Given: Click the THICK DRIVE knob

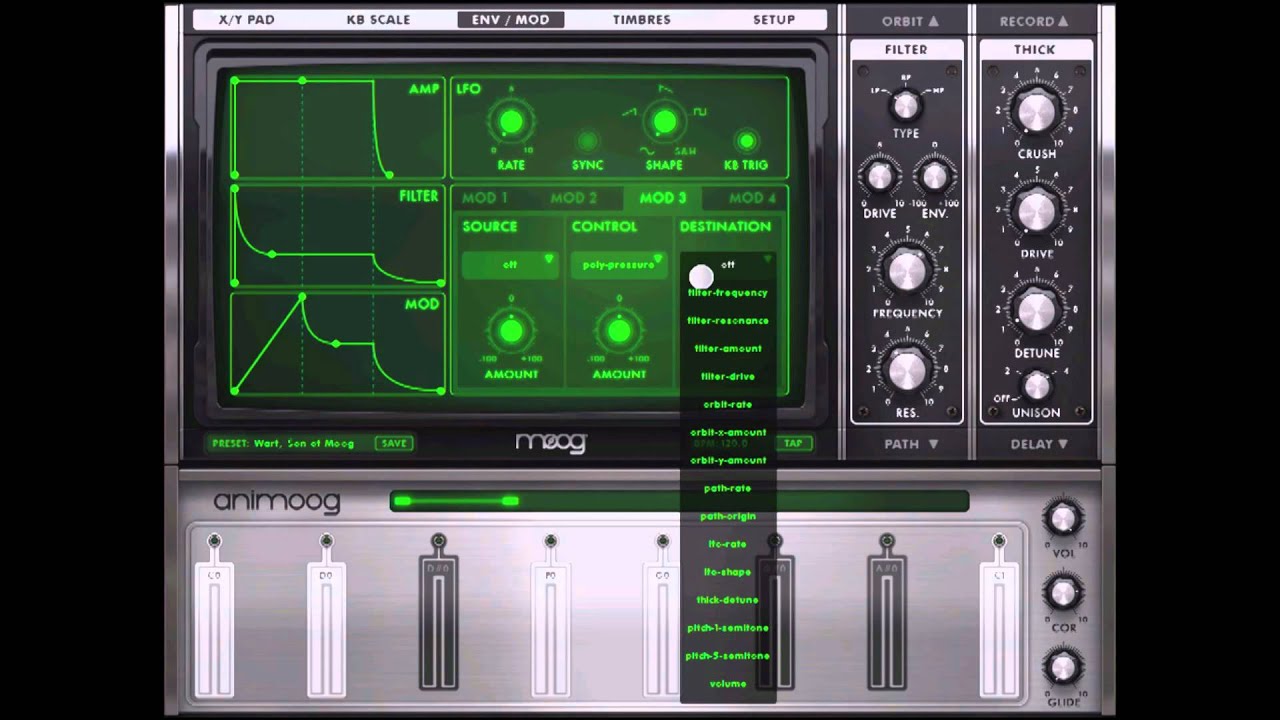Looking at the screenshot, I should [1037, 211].
